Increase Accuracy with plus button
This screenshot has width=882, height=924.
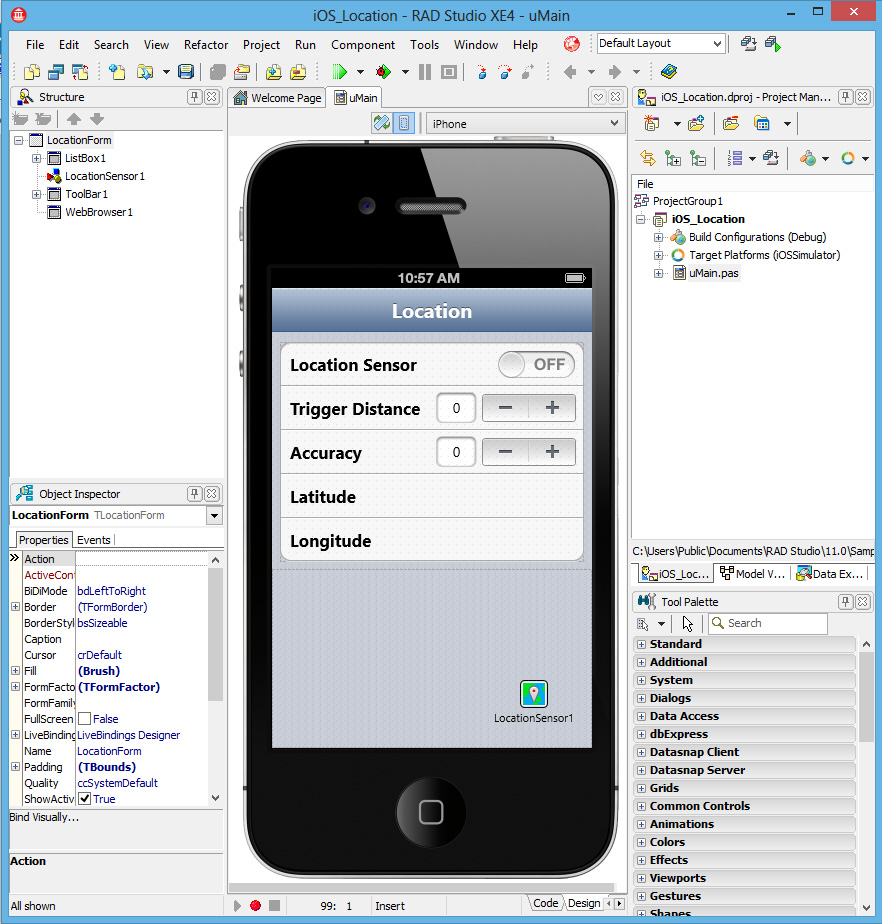552,452
